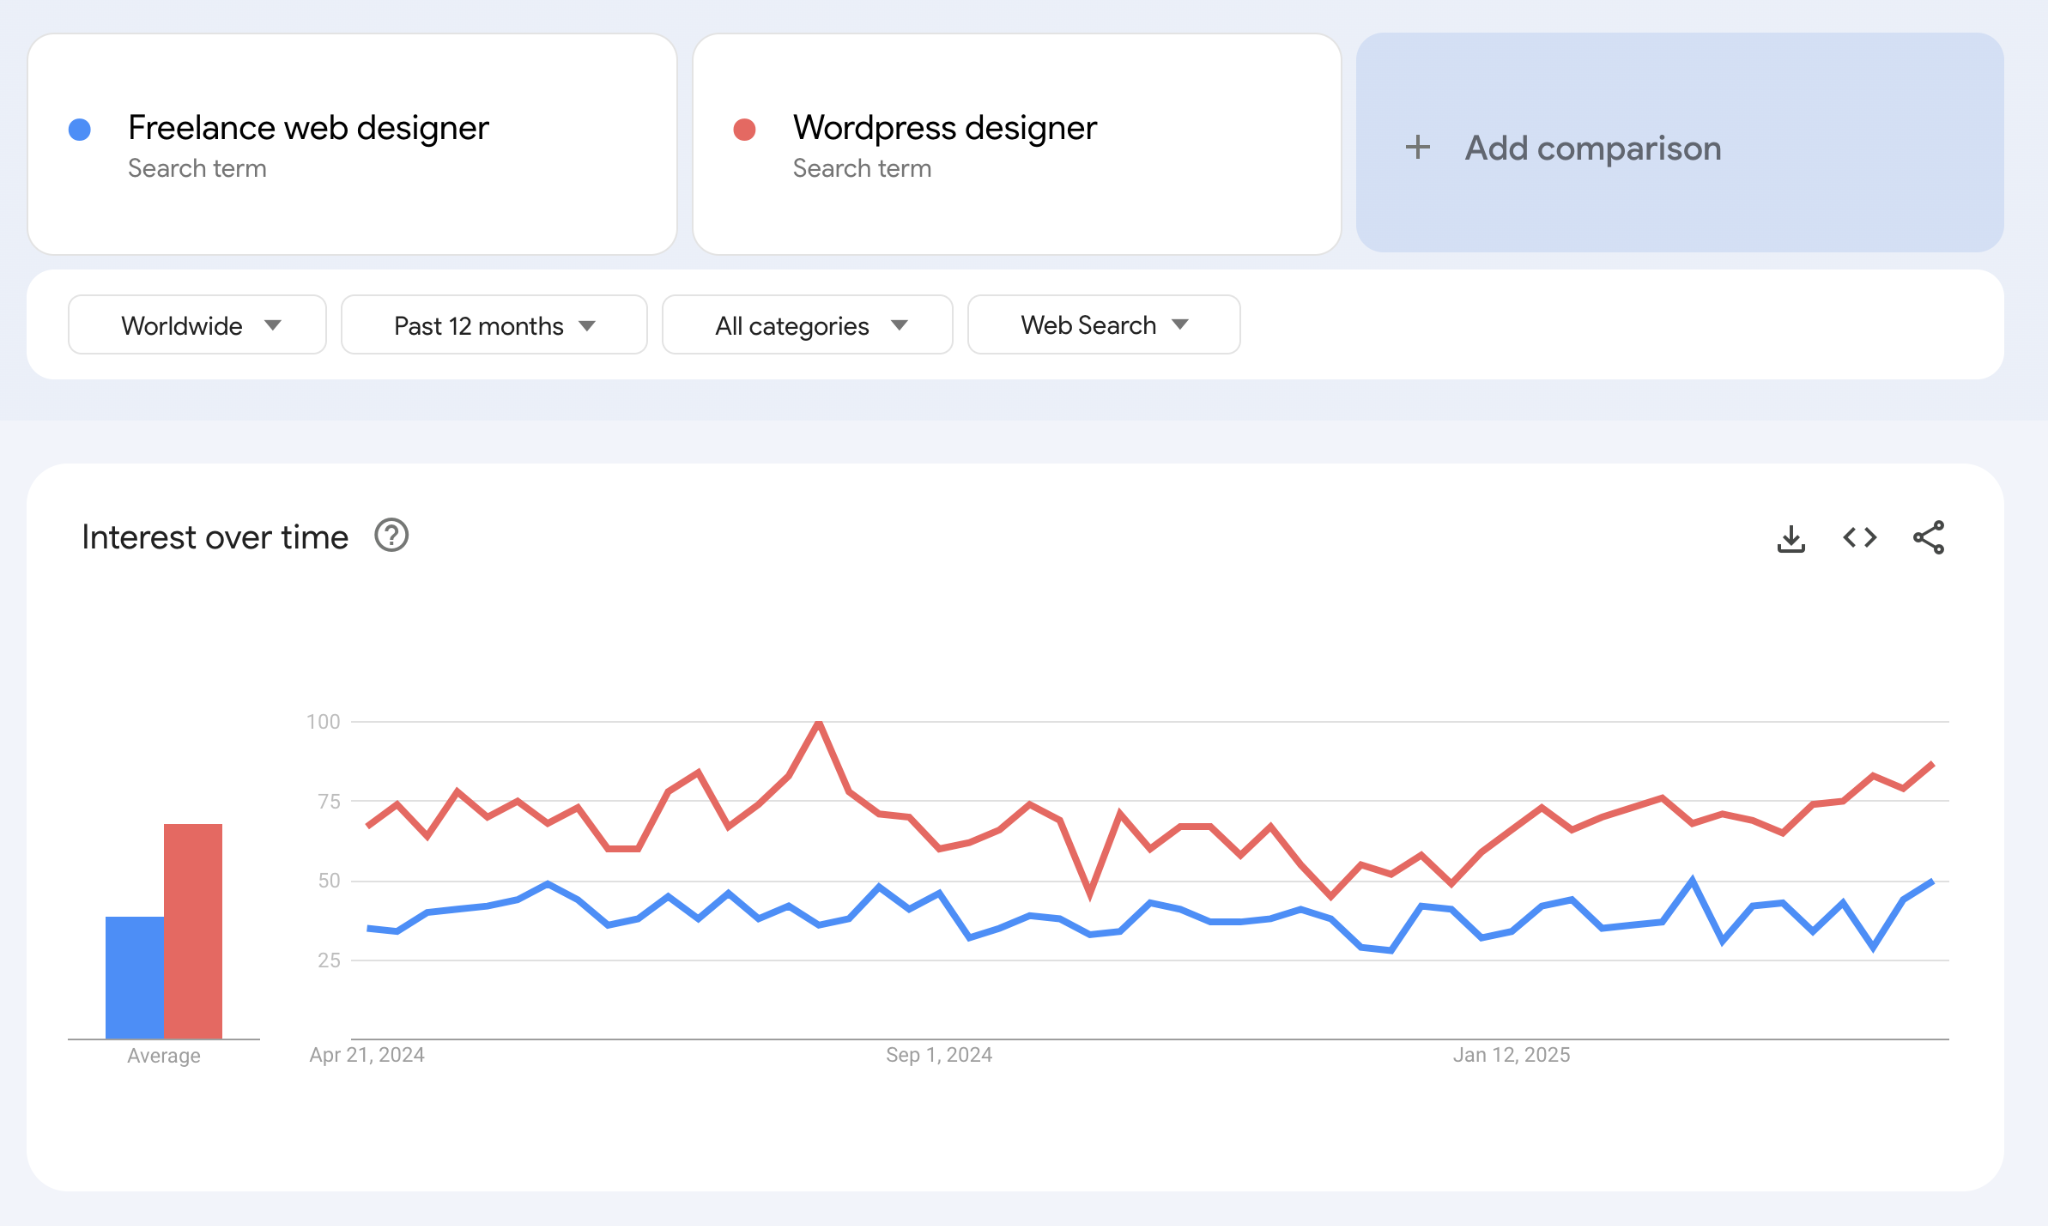Click the download arrow icon above the chart
The width and height of the screenshot is (2048, 1226).
click(1791, 537)
